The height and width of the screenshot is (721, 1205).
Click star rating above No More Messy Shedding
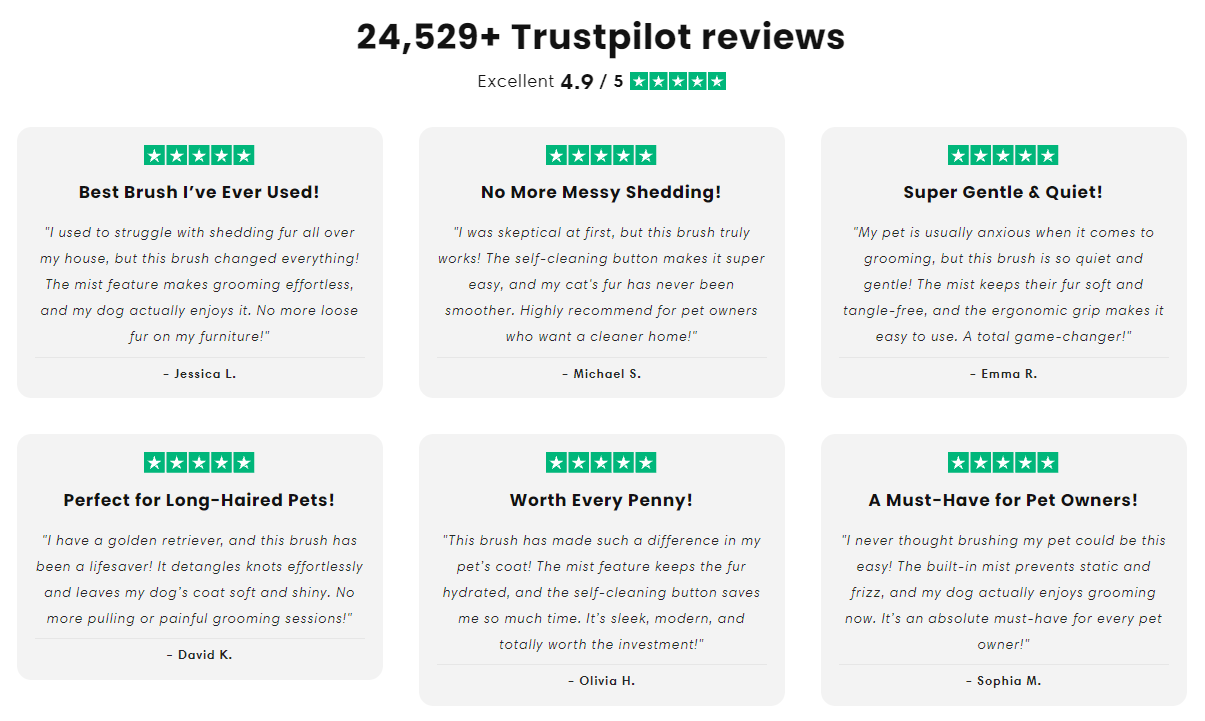[x=601, y=155]
